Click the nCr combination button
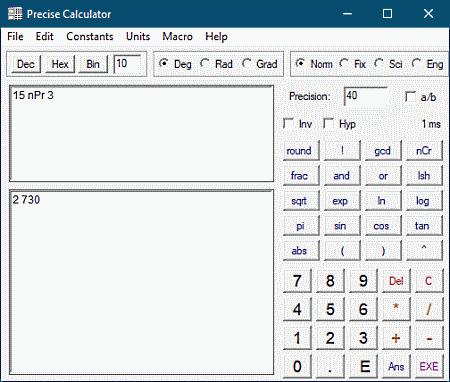This screenshot has height=382, width=450. (424, 151)
